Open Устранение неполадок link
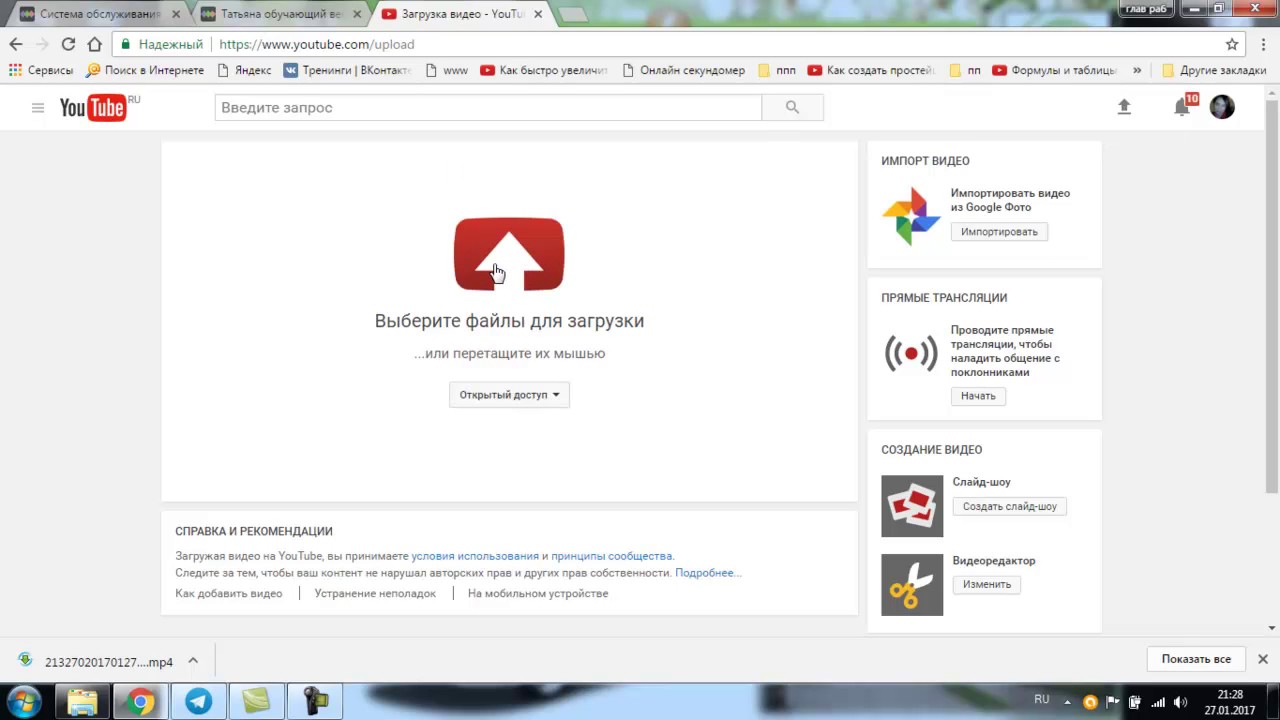The width and height of the screenshot is (1280, 720). pyautogui.click(x=375, y=593)
